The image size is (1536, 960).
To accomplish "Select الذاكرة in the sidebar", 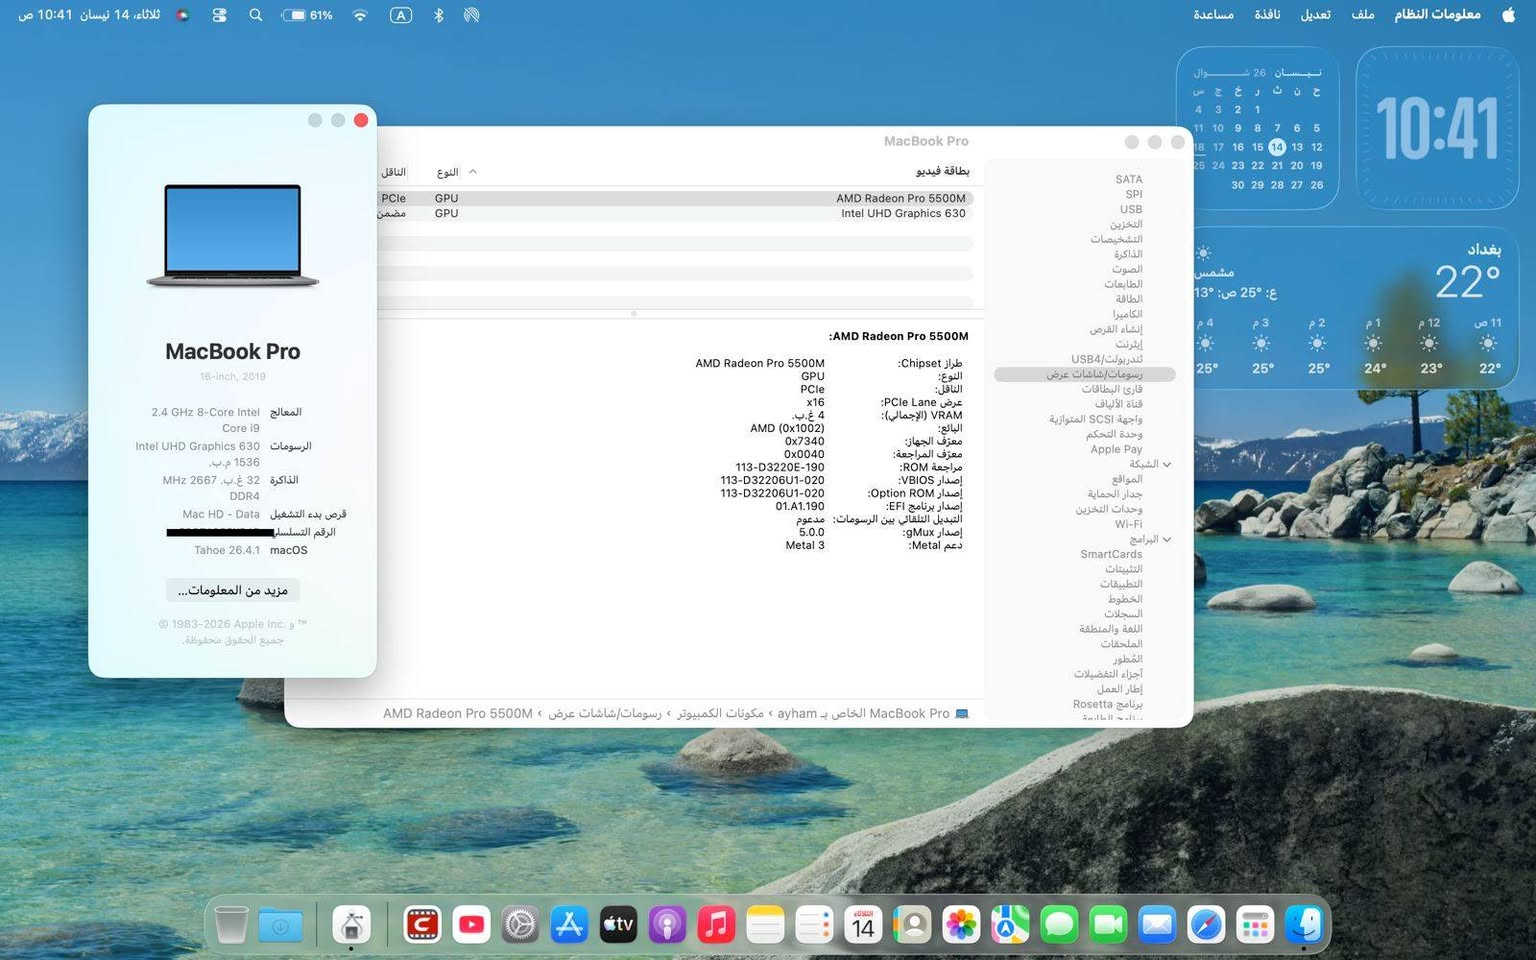I will (x=1128, y=254).
